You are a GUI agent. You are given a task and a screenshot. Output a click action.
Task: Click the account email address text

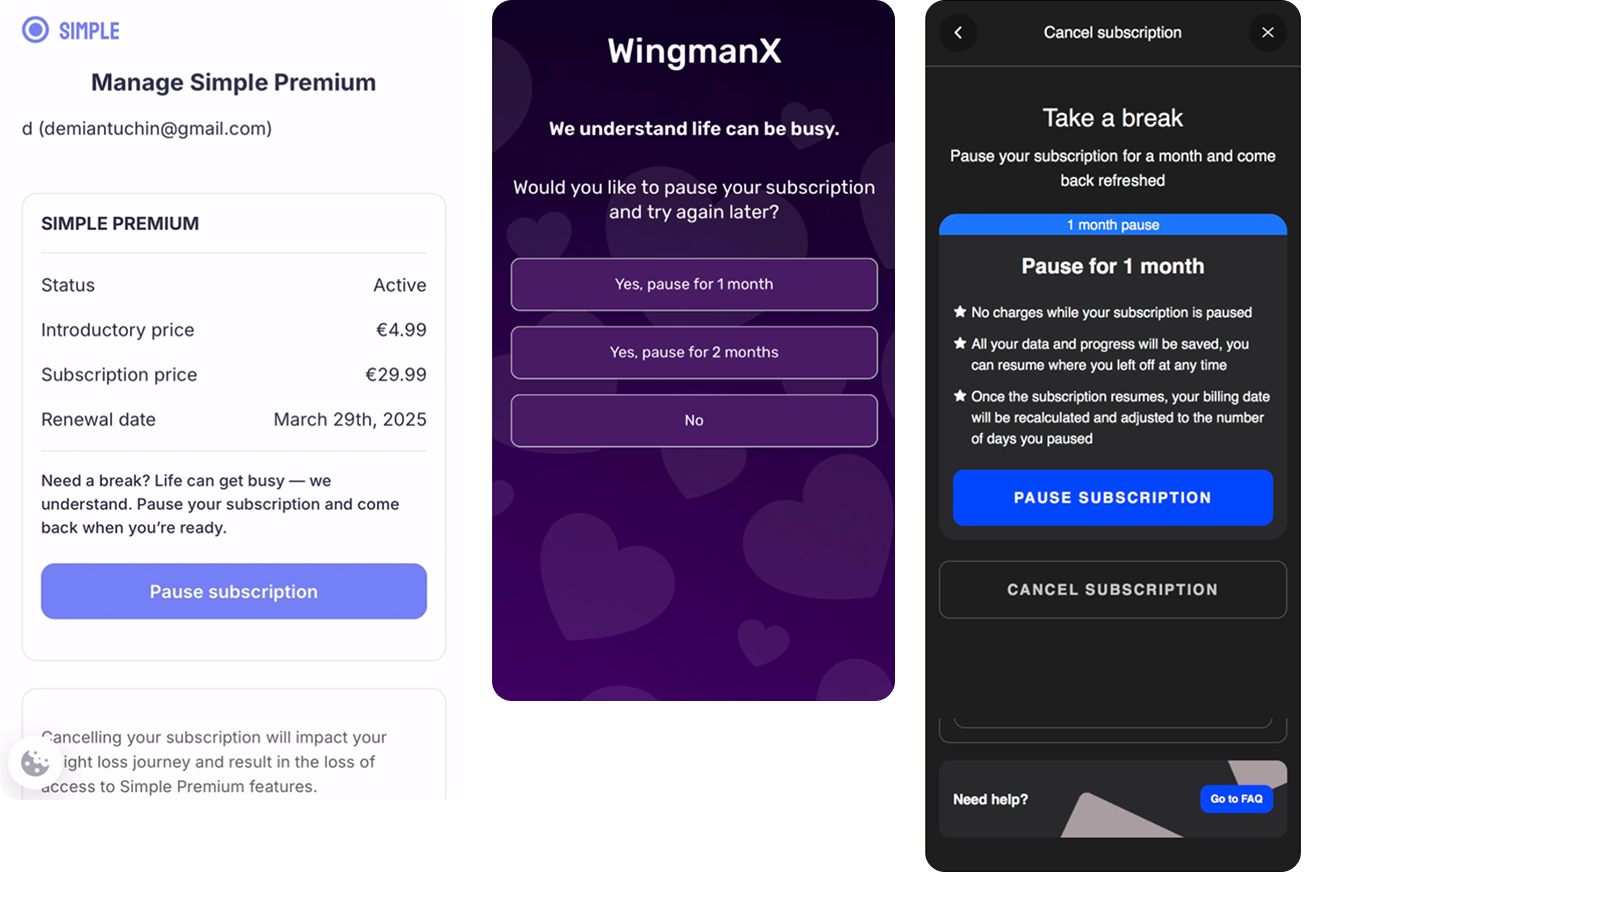(155, 128)
